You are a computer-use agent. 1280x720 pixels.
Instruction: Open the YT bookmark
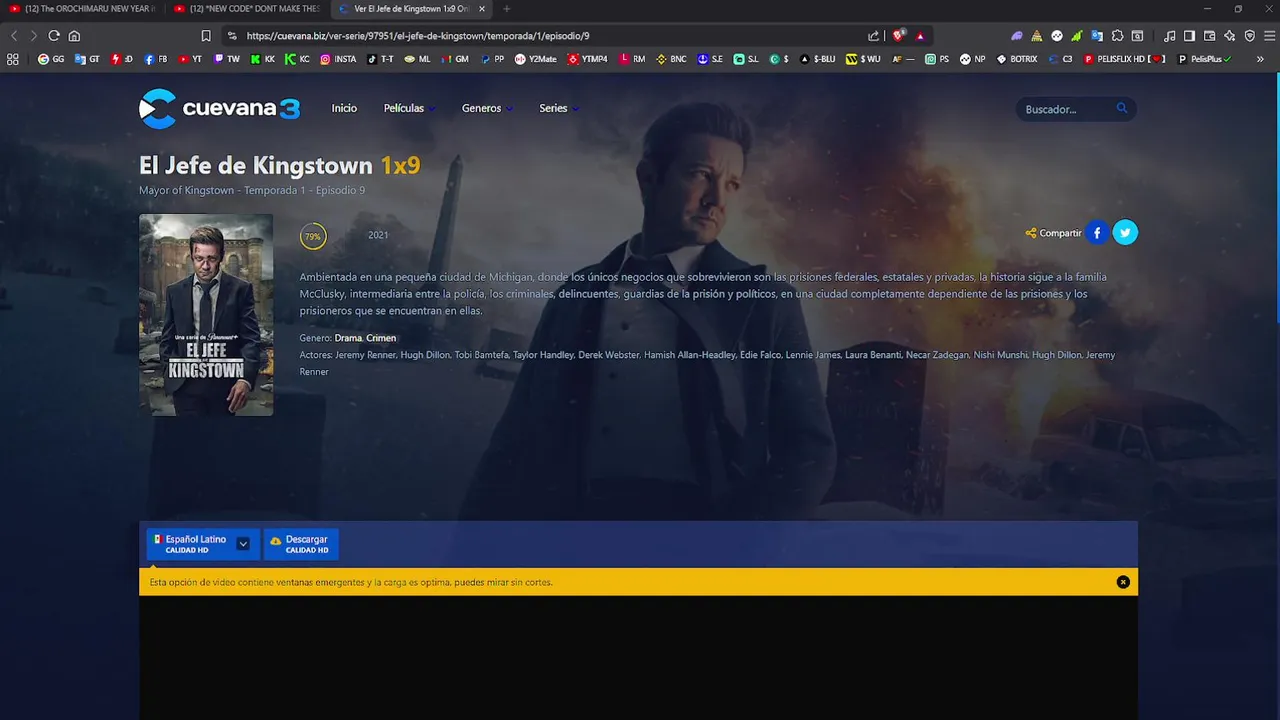(x=190, y=59)
